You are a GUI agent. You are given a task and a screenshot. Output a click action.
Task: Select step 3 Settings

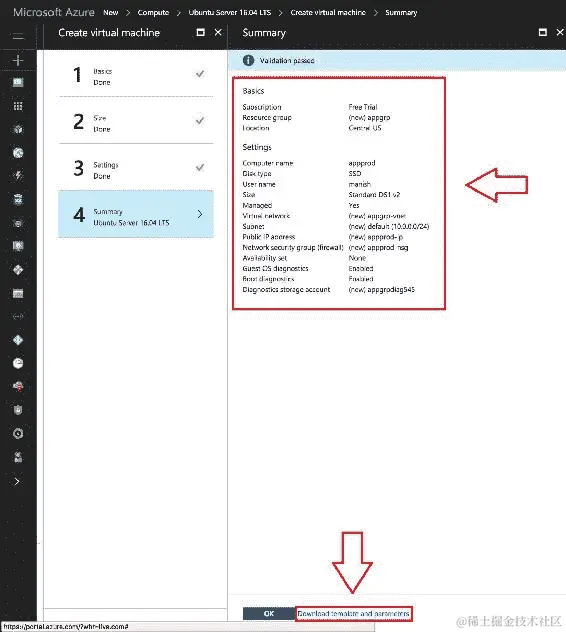[x=136, y=169]
